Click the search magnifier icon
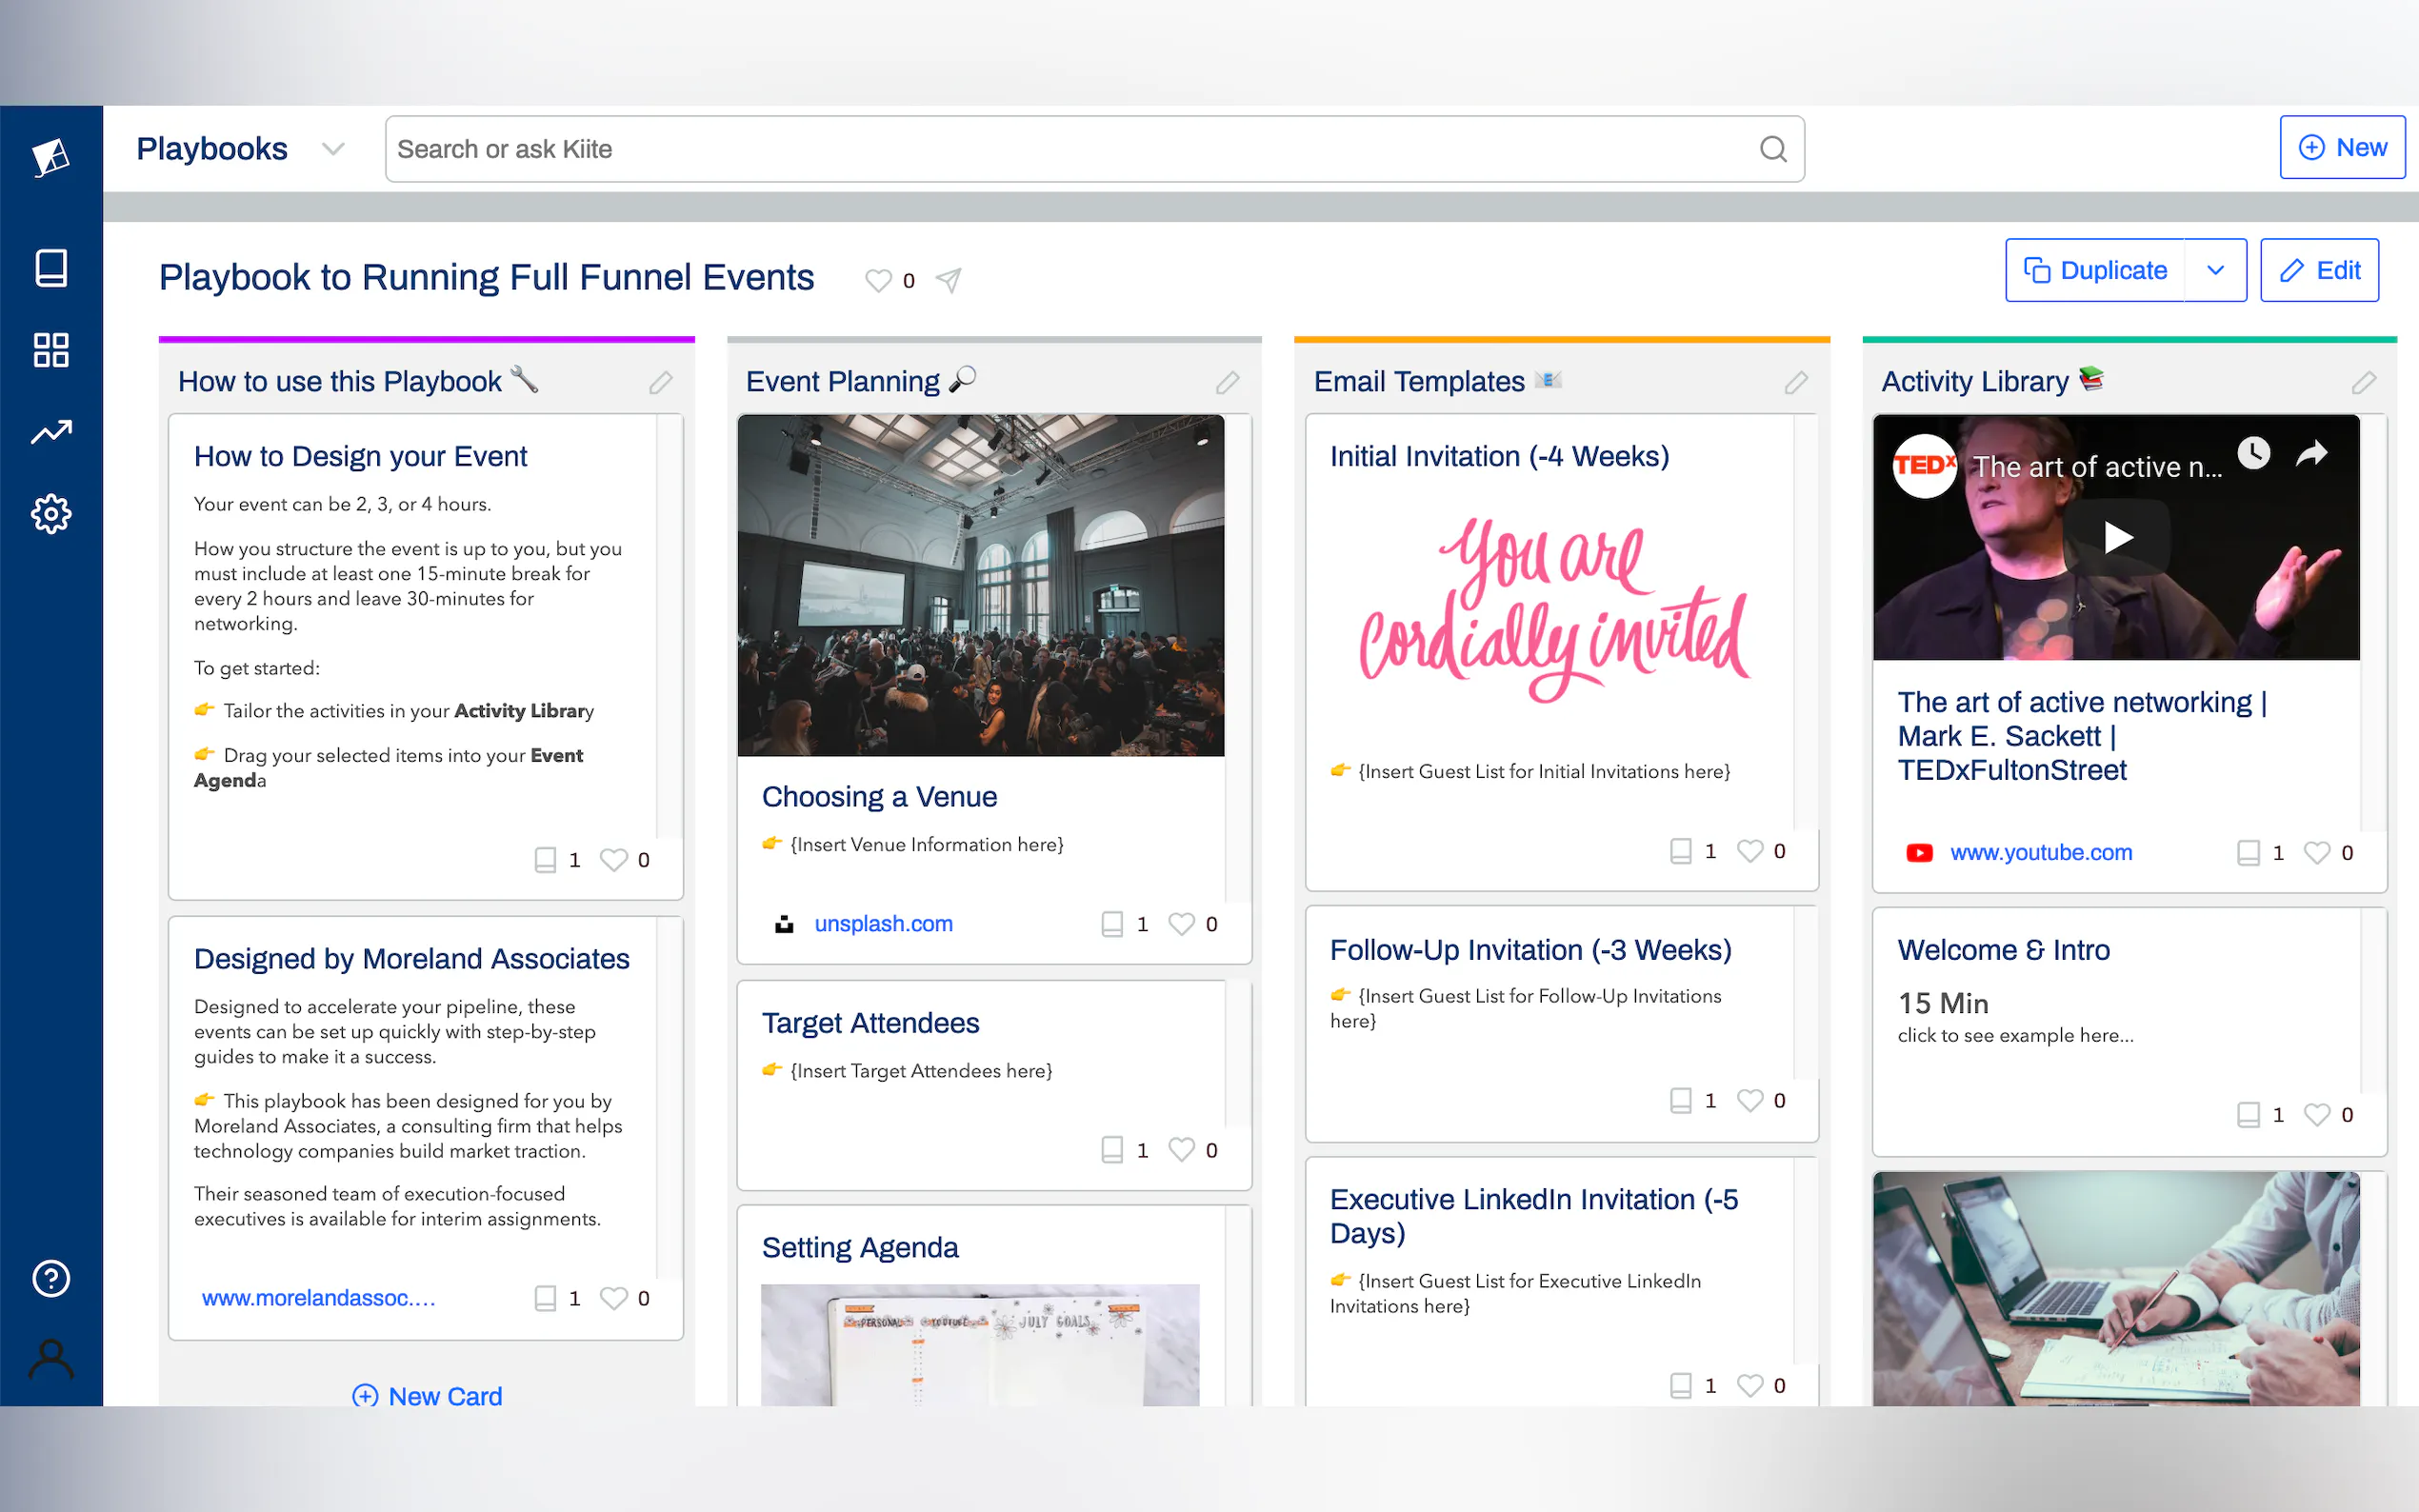Image resolution: width=2419 pixels, height=1512 pixels. 1772,149
